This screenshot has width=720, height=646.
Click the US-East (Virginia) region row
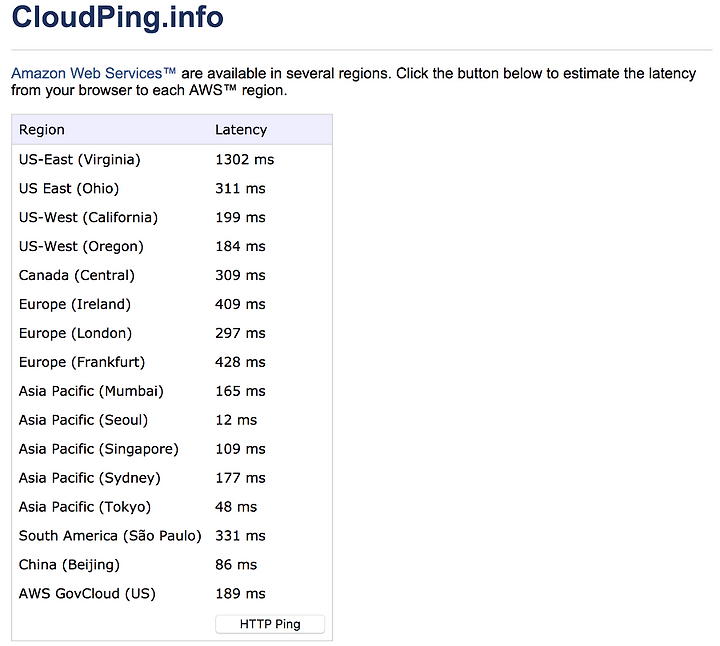172,160
